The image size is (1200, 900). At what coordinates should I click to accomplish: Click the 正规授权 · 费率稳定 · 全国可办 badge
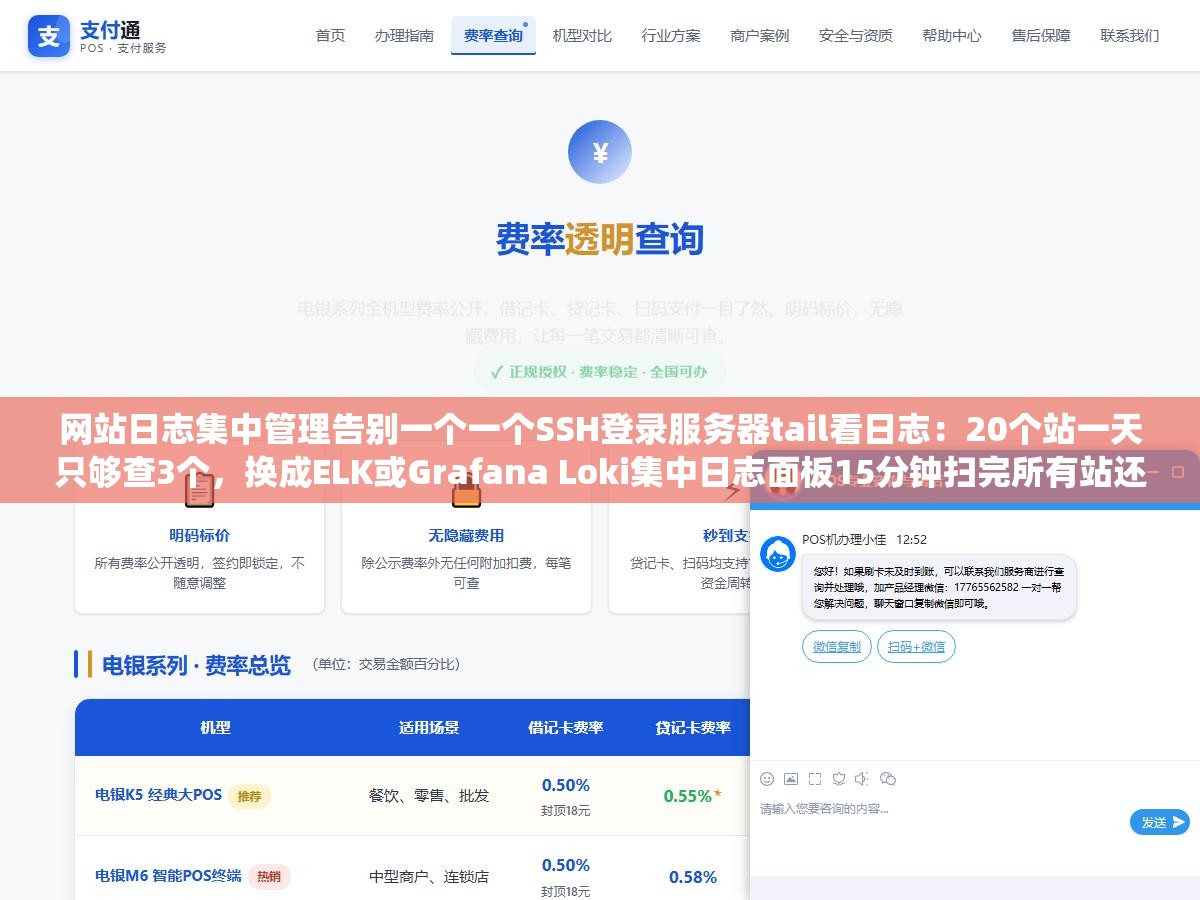[x=599, y=371]
